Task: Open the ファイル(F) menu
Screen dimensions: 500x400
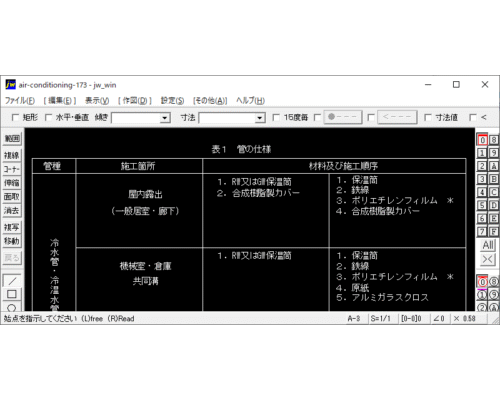Action: point(20,101)
